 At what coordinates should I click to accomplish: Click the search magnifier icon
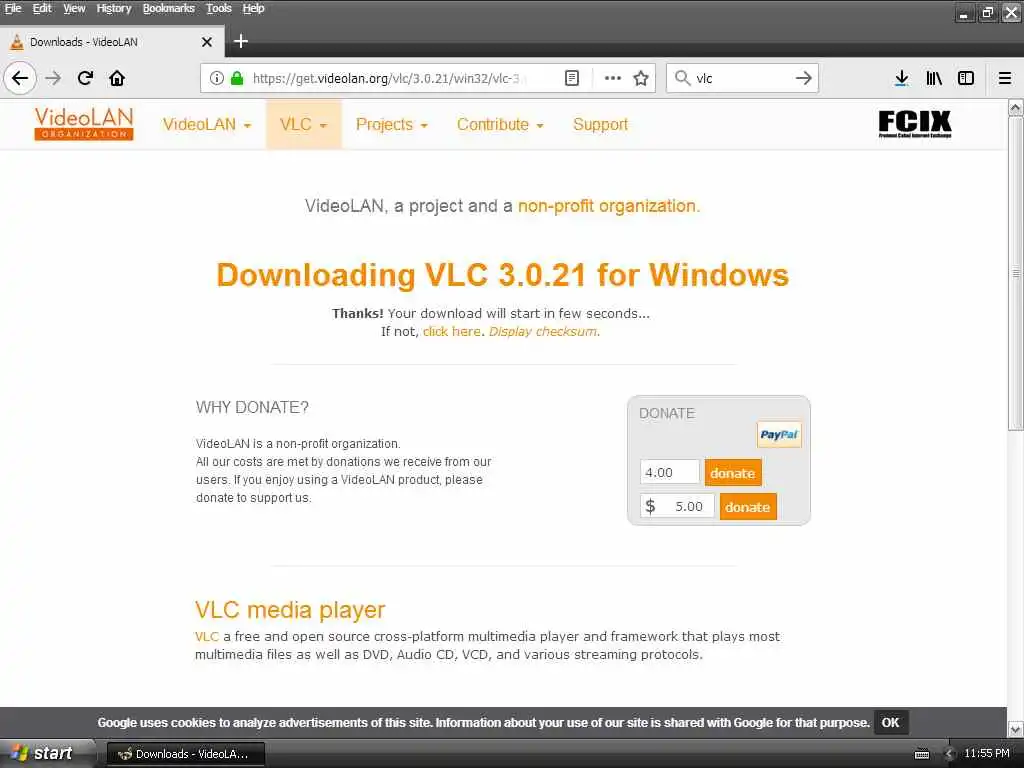tap(682, 78)
